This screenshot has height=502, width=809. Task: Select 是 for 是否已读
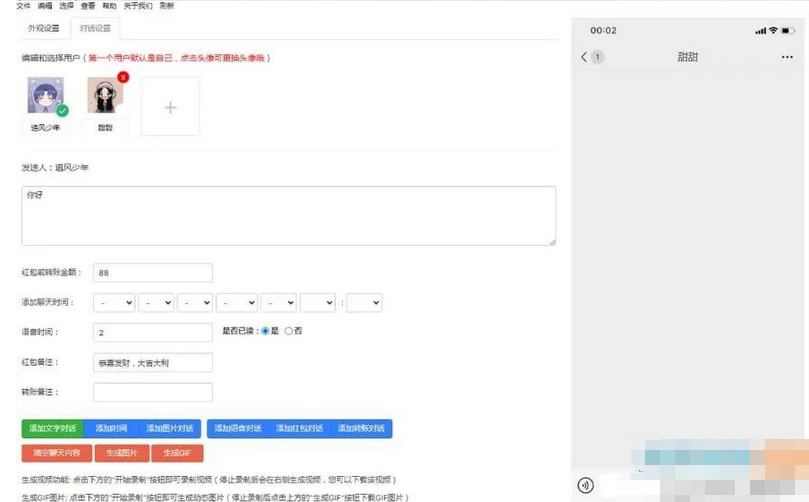265,331
